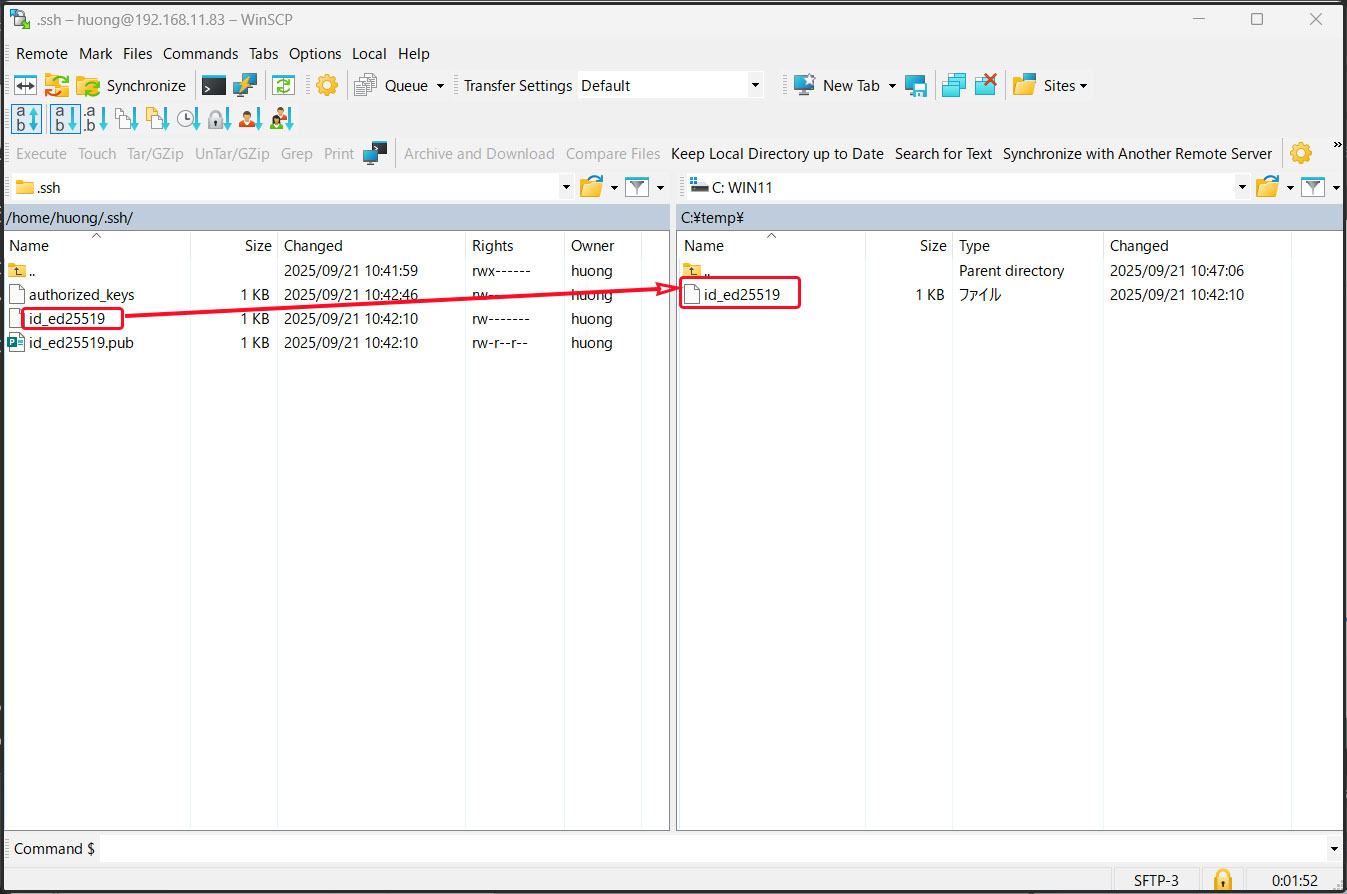Screen dimensions: 1347x894
Task: Click the Compare Directories icon
Action: pyautogui.click(x=25, y=86)
